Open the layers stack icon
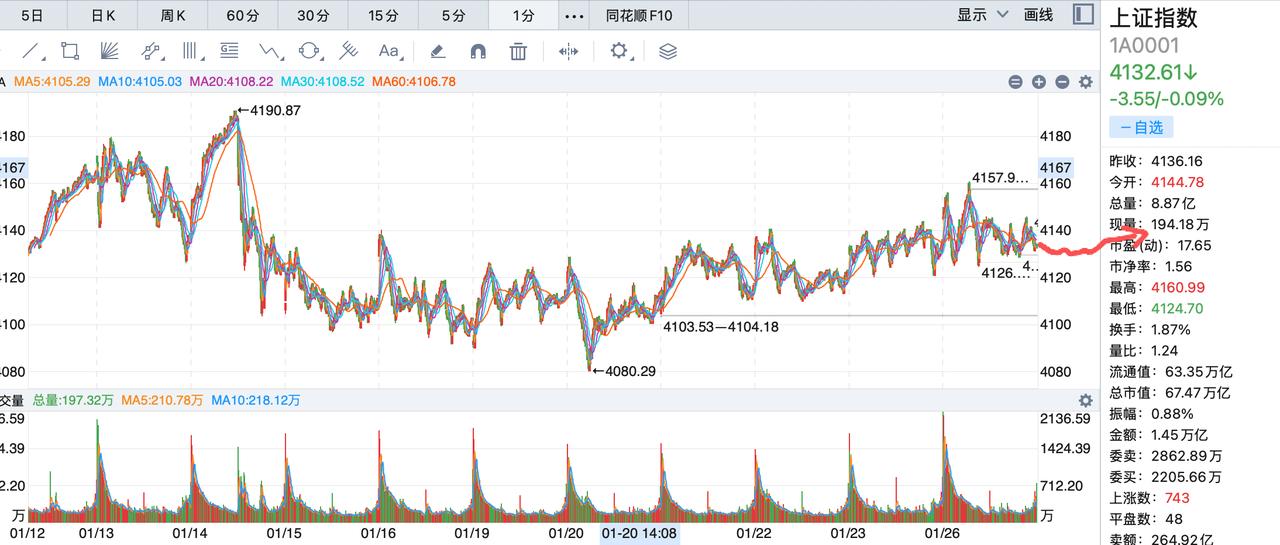 tap(668, 50)
